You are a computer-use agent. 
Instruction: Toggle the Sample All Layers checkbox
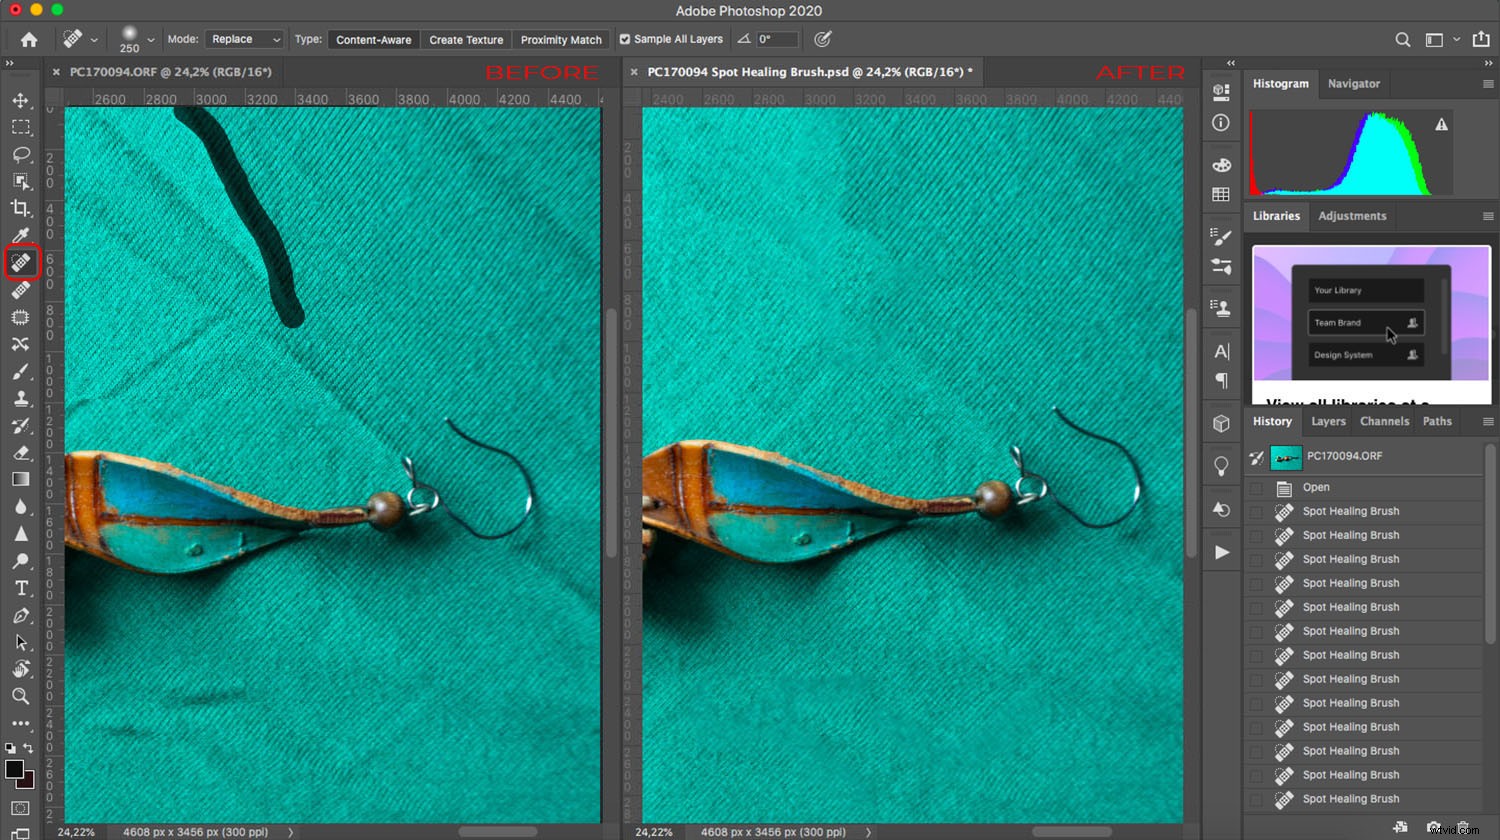(x=624, y=39)
